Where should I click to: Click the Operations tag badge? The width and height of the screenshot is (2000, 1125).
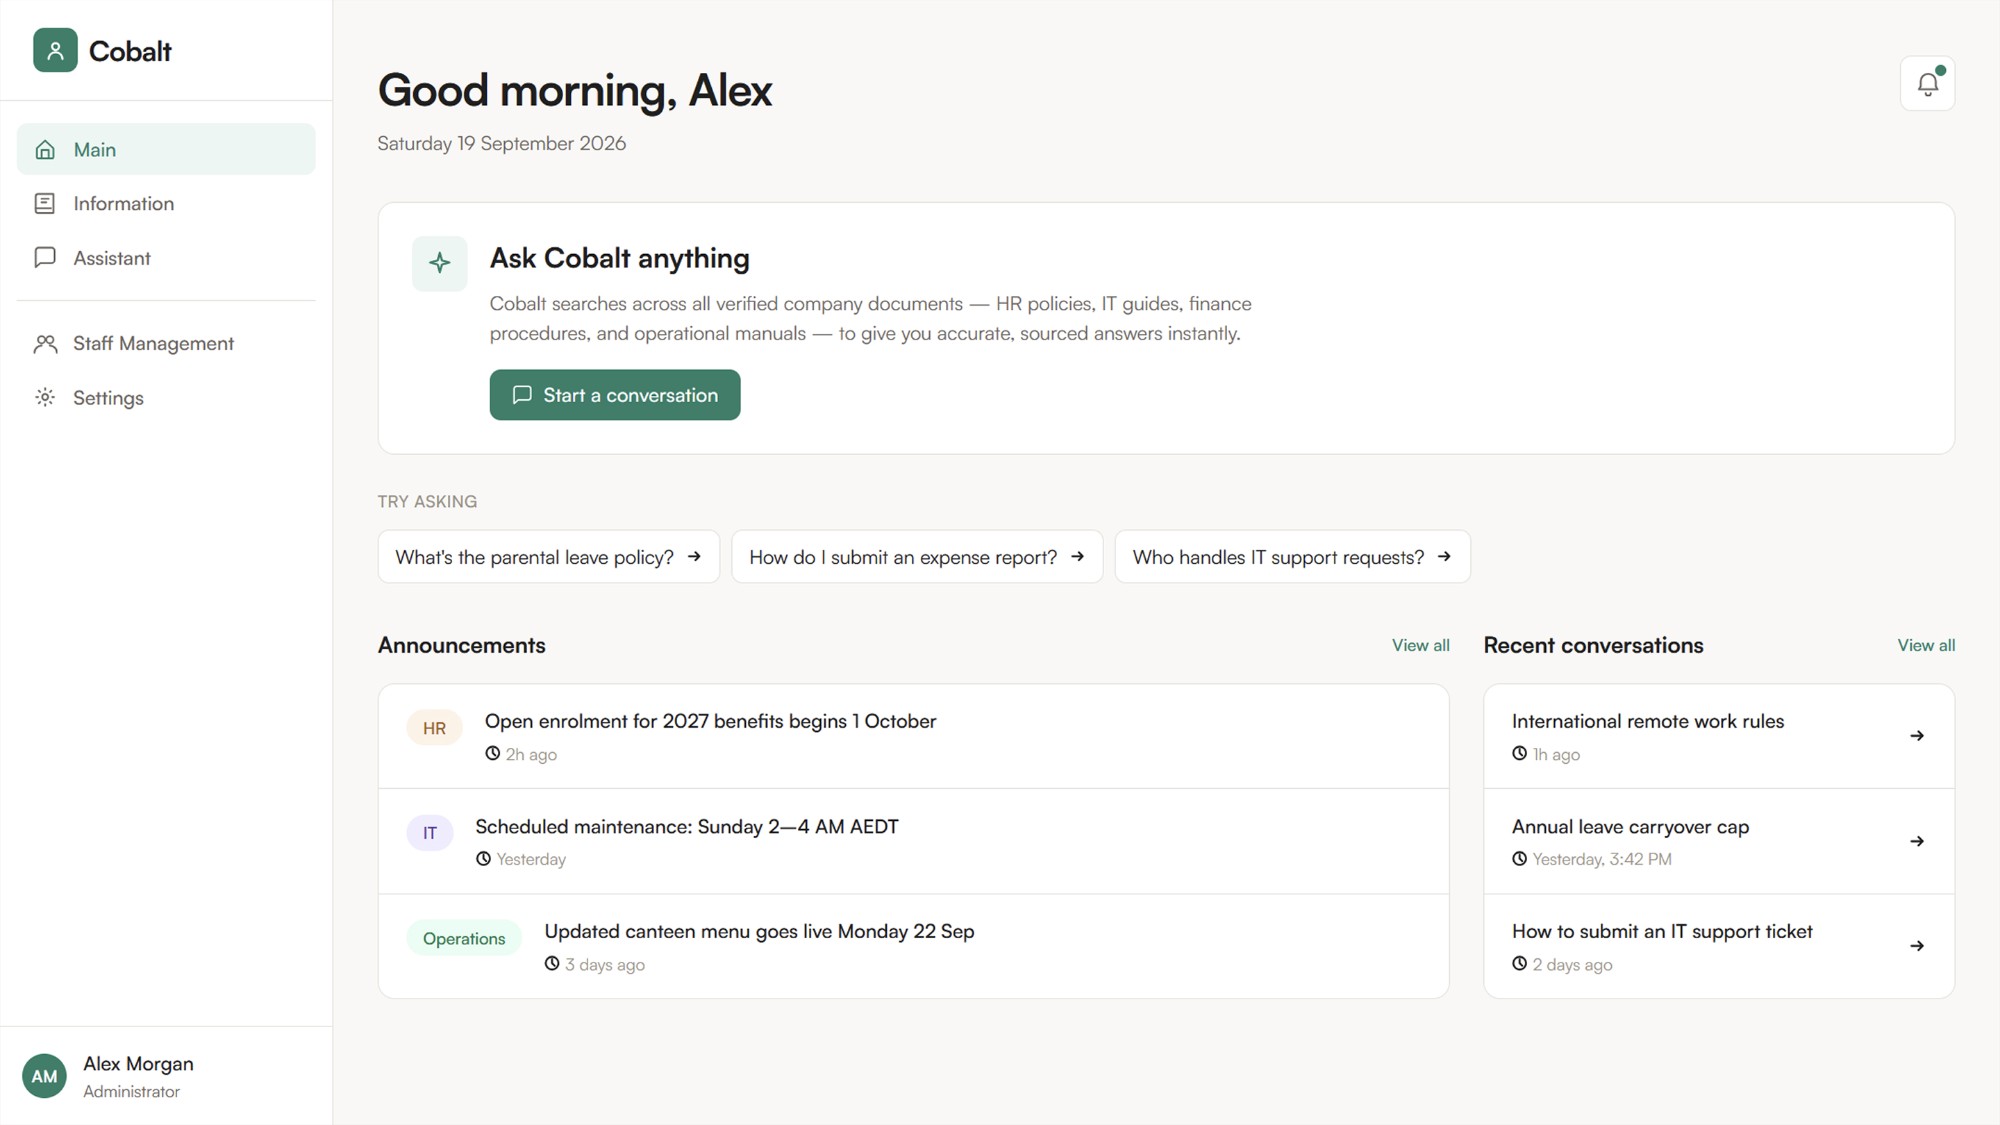(x=464, y=938)
